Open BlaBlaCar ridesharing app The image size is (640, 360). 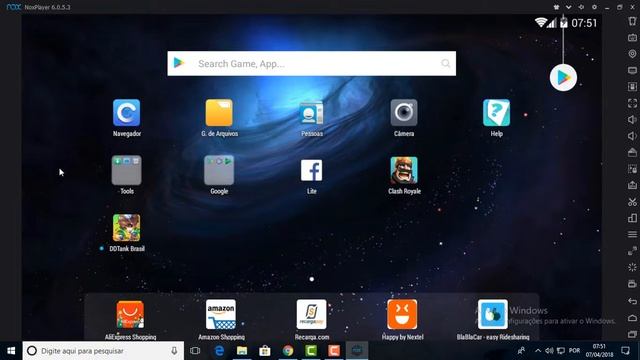pyautogui.click(x=493, y=315)
